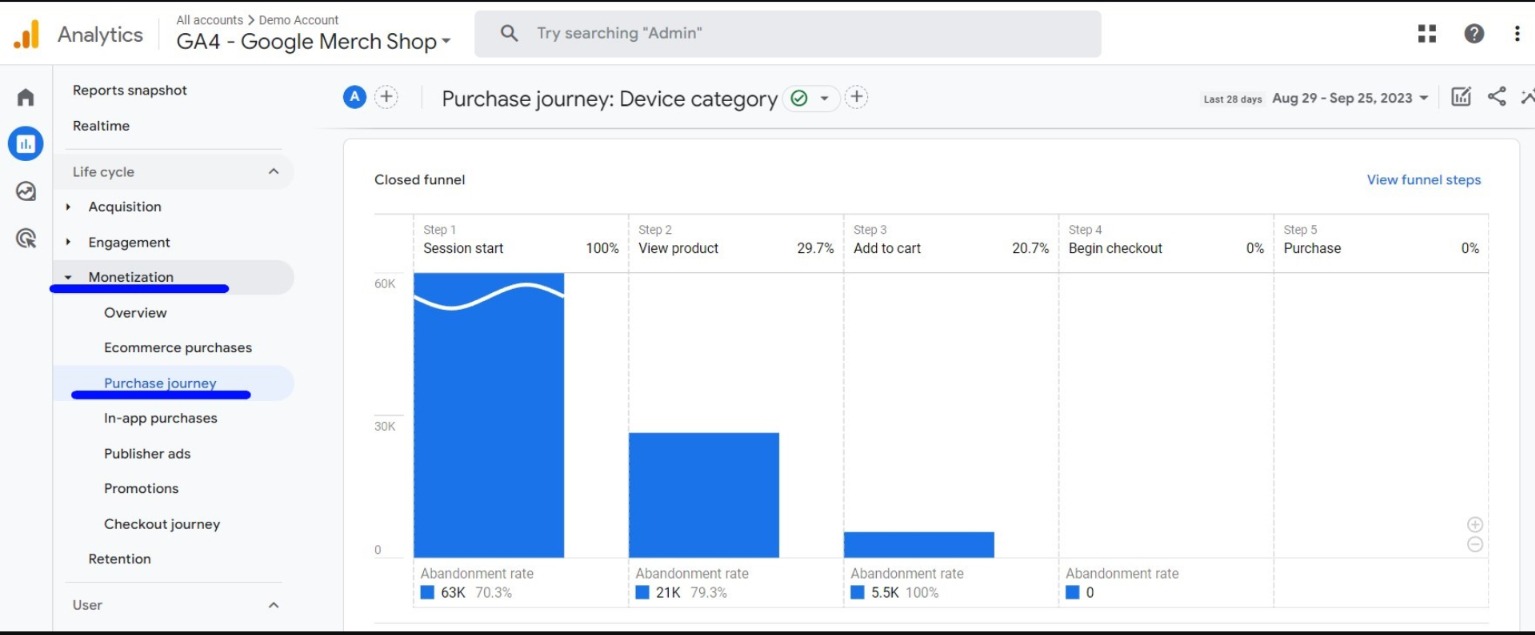This screenshot has height=635, width=1535.
Task: Click the Add to cart funnel bar
Action: coord(919,545)
